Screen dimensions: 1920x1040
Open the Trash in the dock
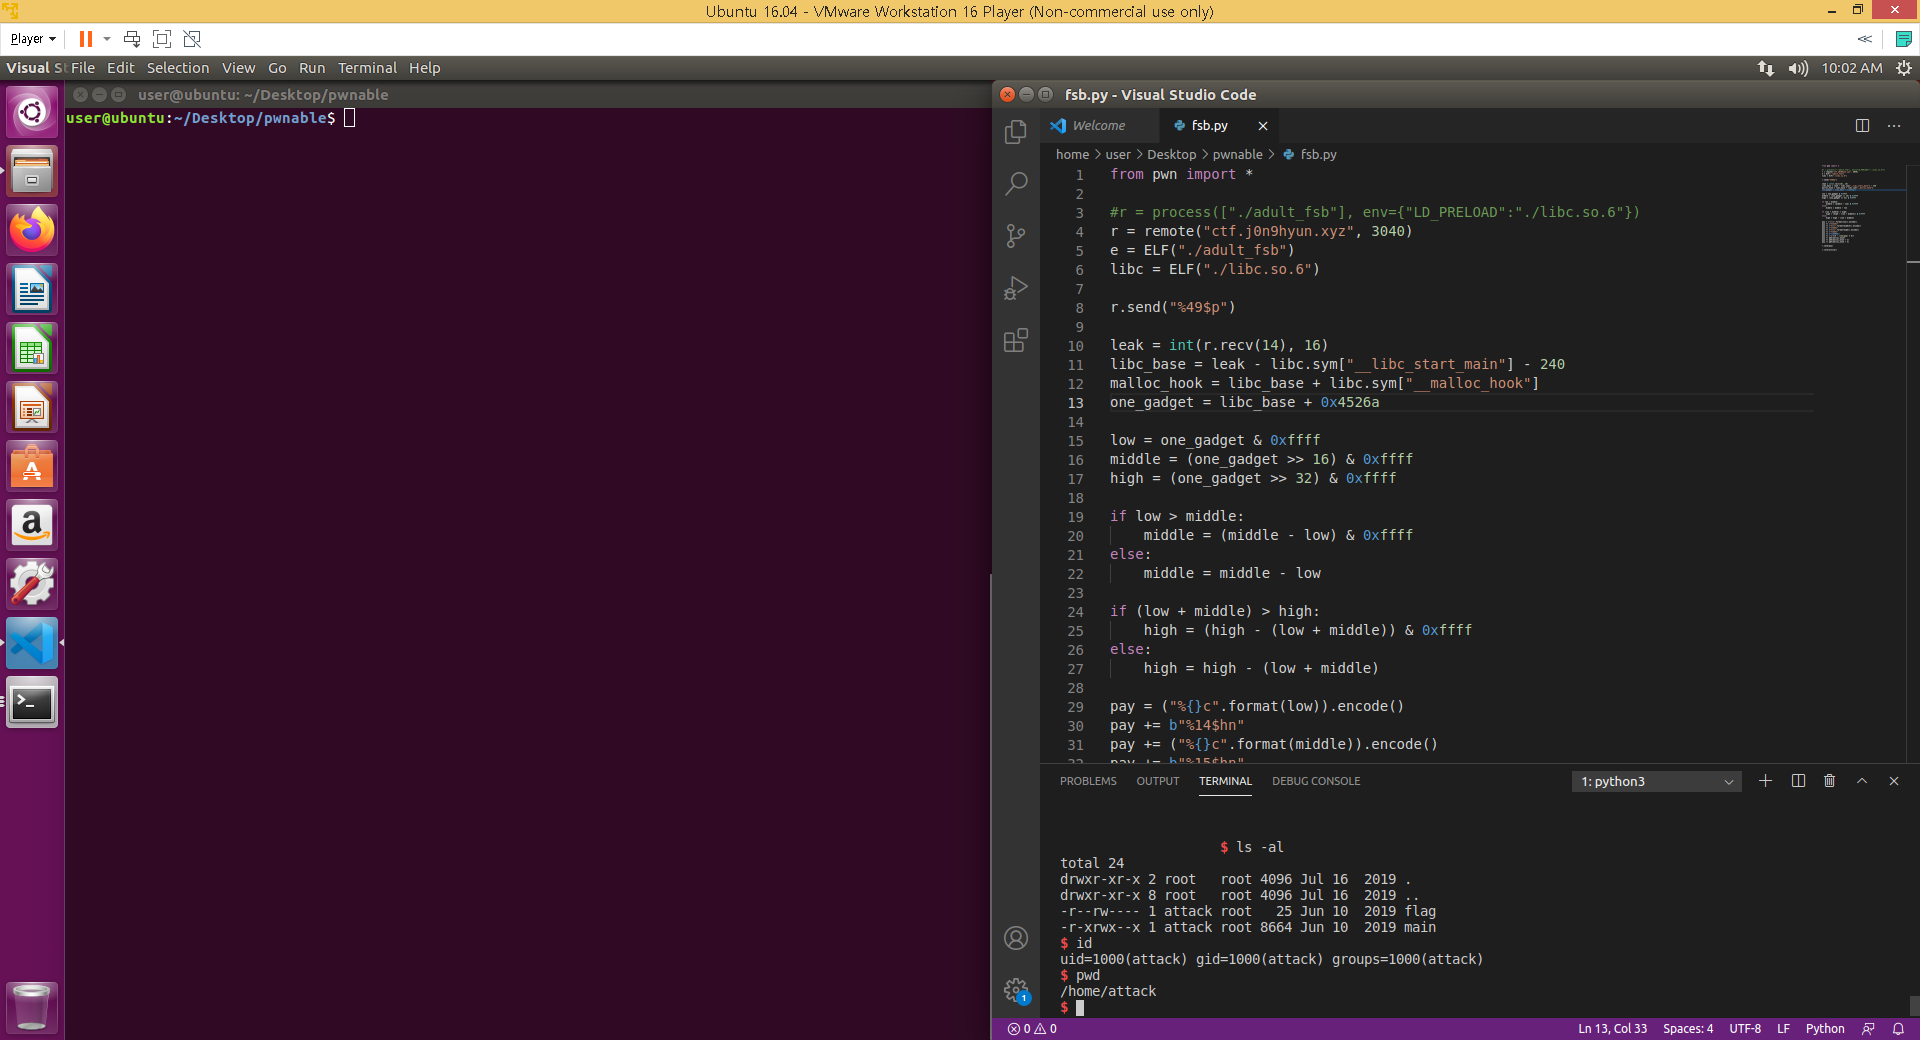point(32,1007)
